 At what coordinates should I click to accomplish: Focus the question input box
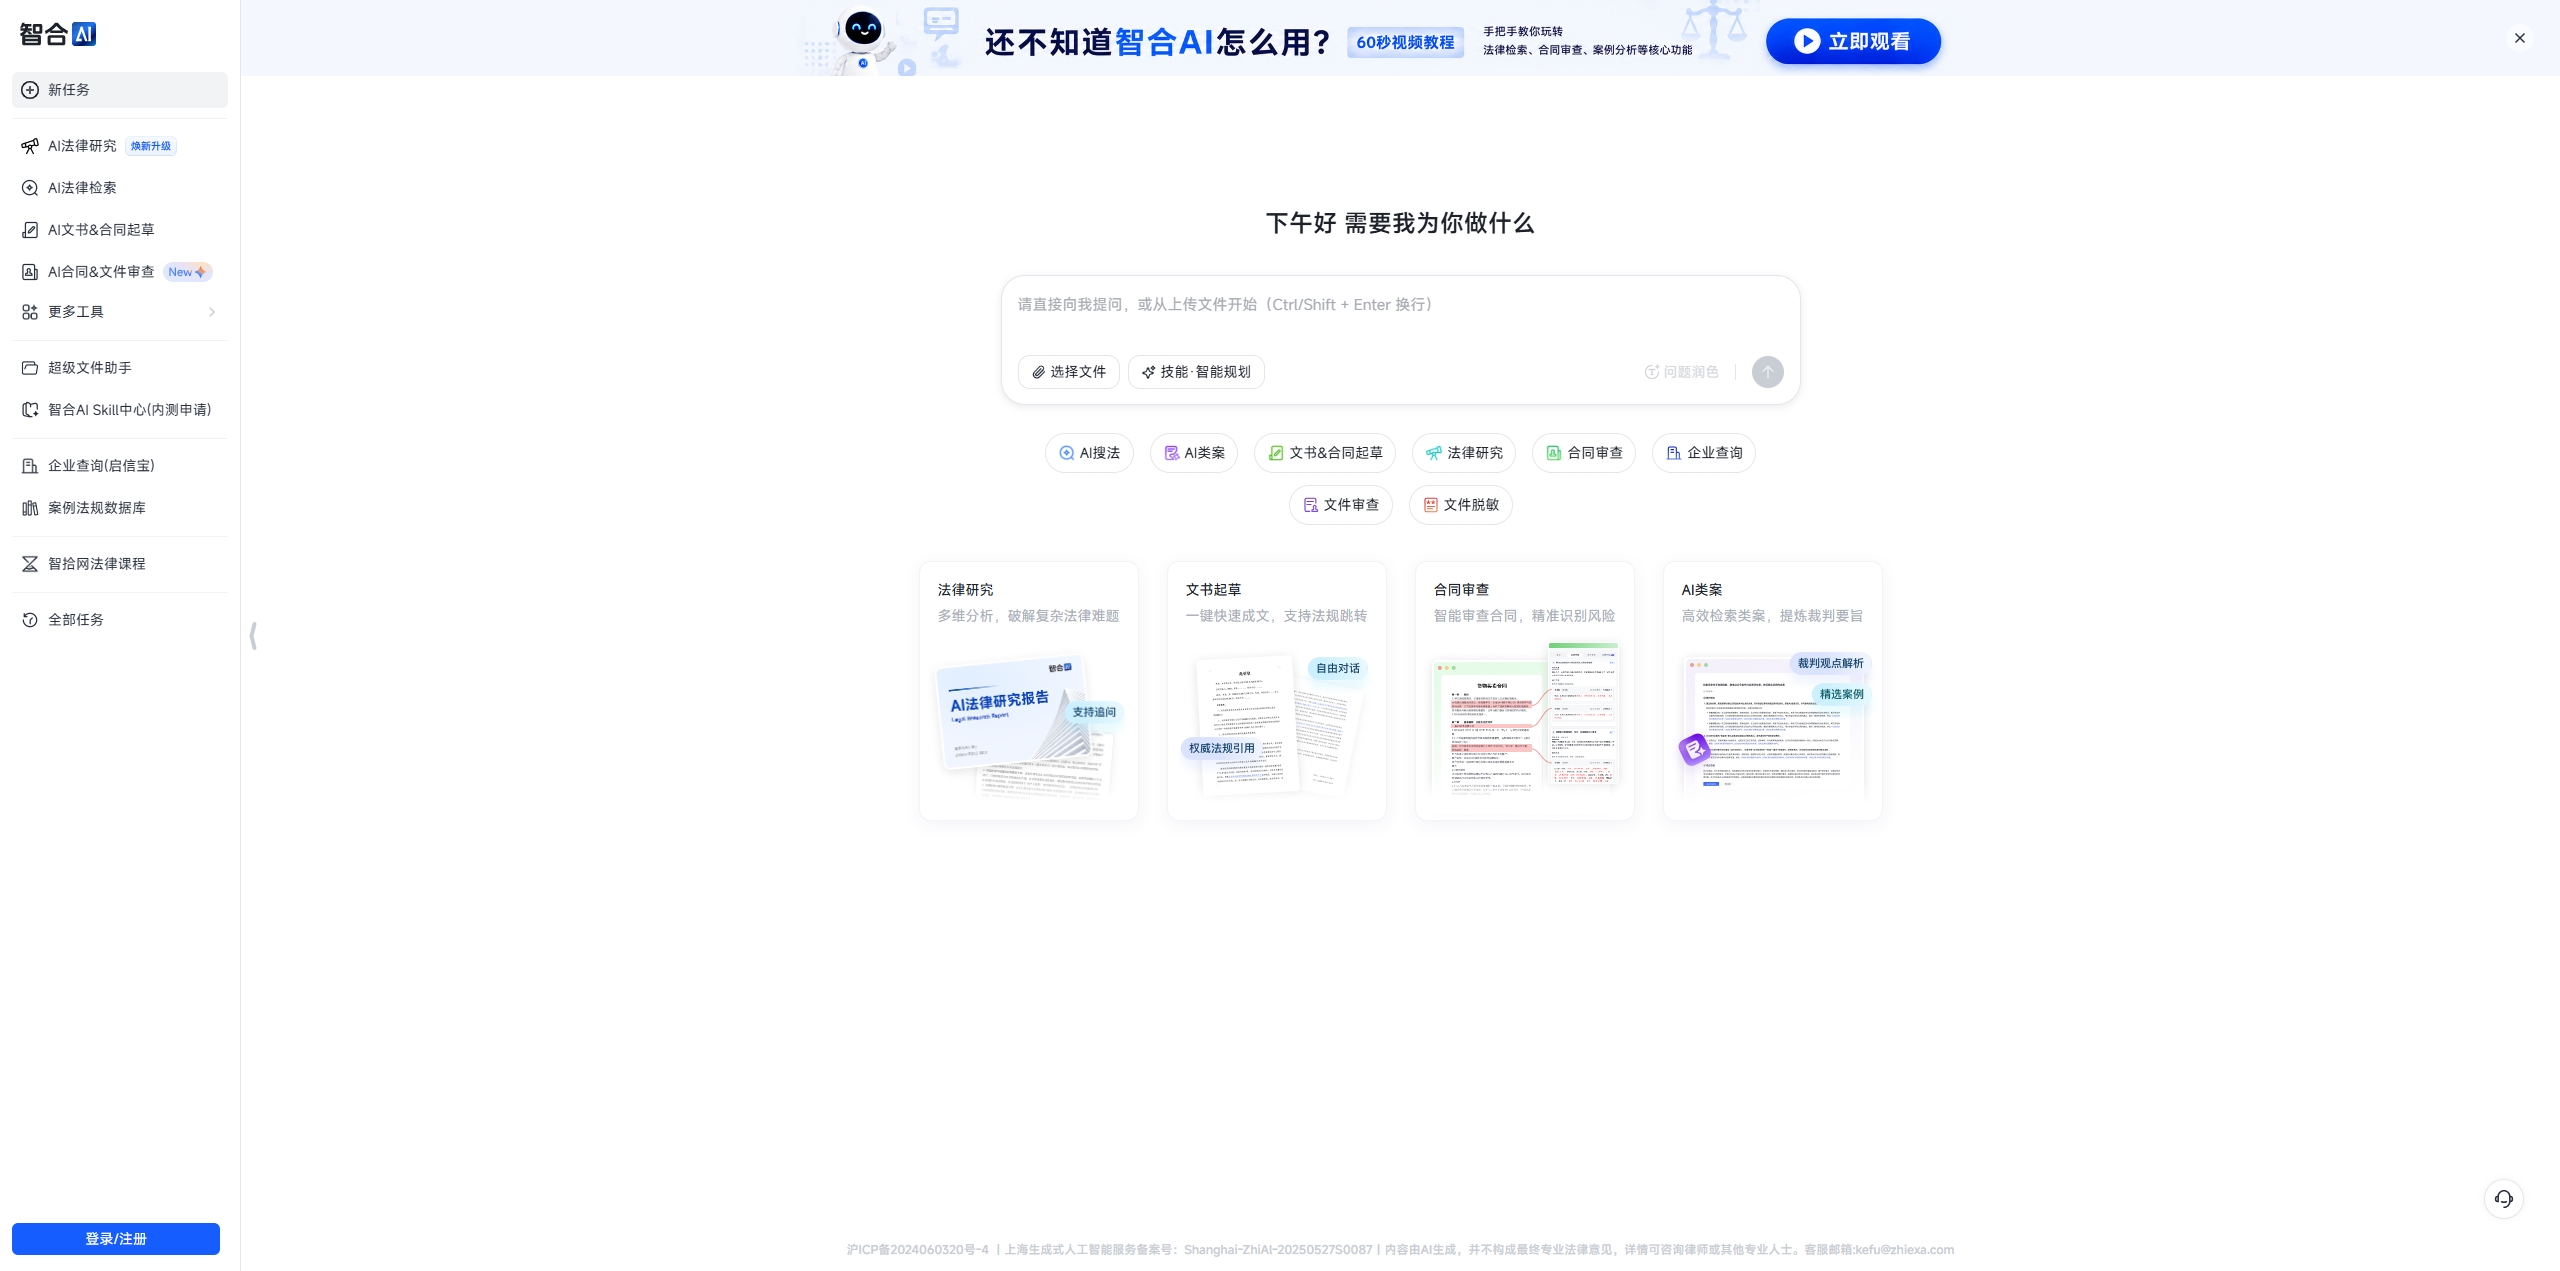pos(1400,305)
